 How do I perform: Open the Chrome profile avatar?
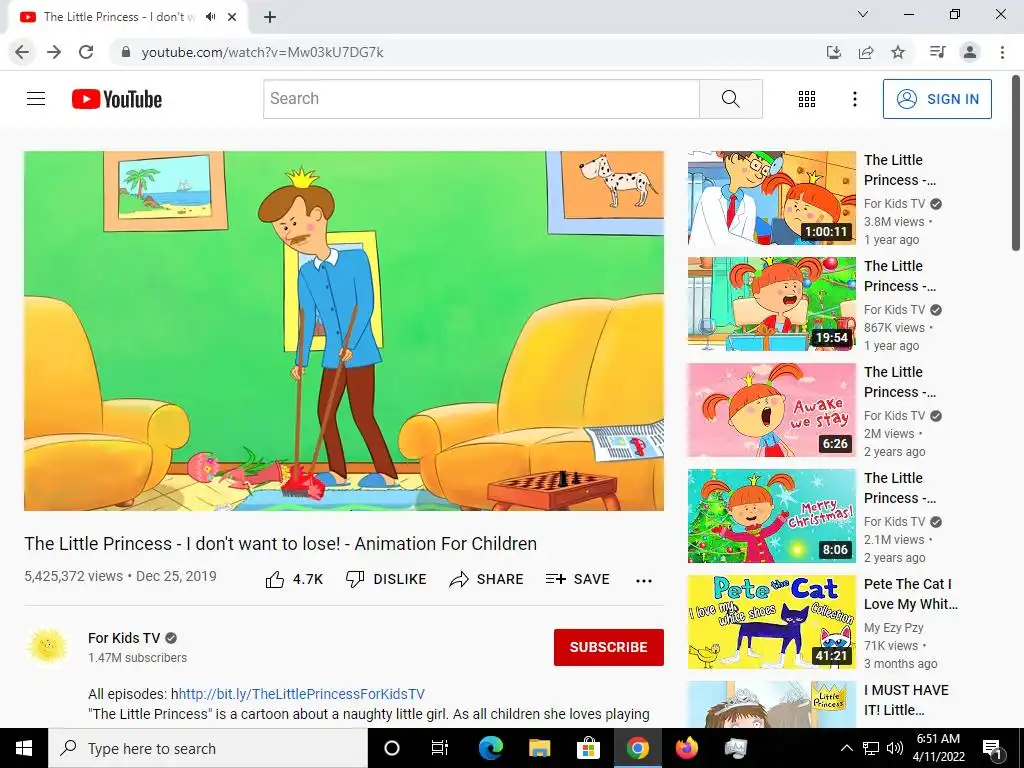(x=970, y=52)
